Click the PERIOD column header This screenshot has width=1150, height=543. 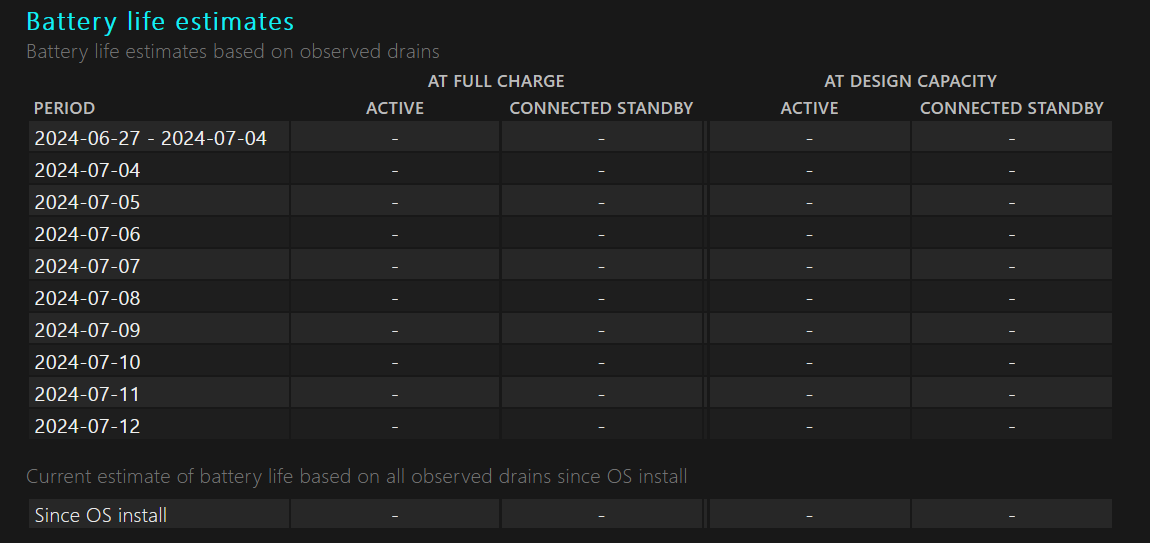tap(65, 108)
